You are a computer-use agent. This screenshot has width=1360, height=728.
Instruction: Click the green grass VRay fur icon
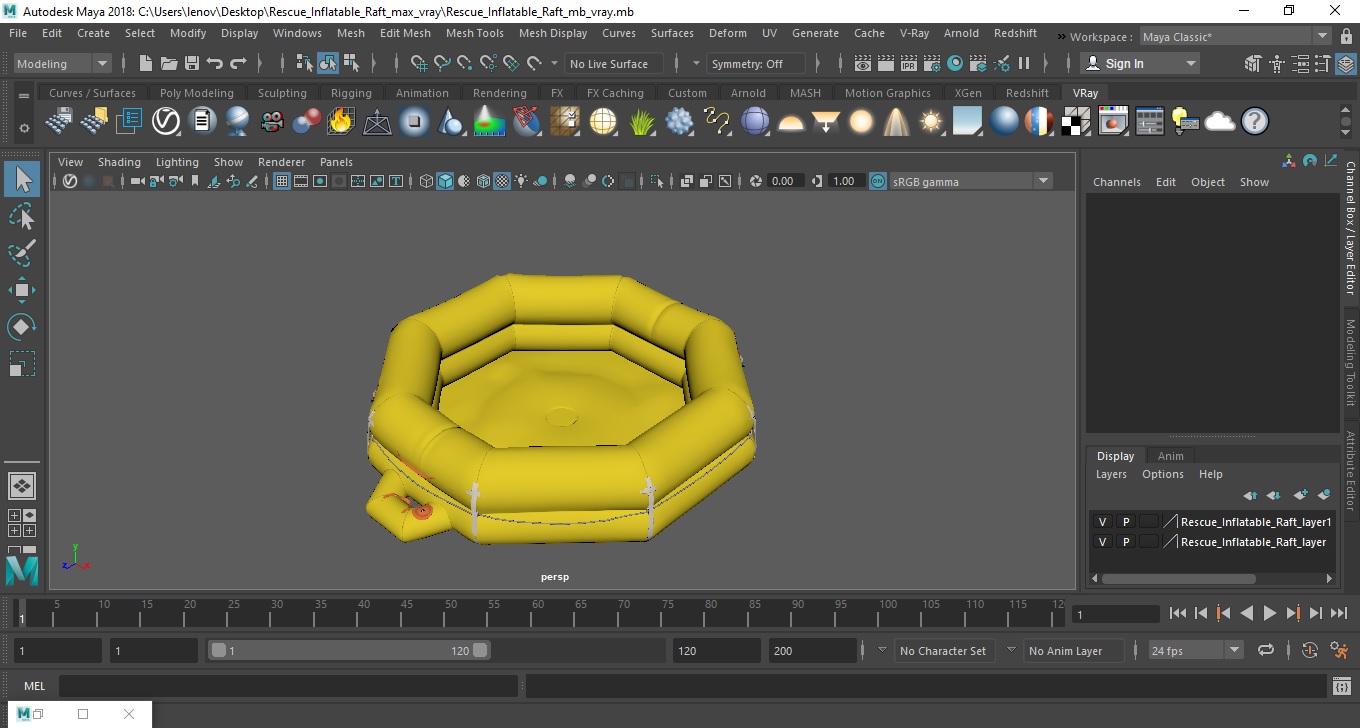[641, 122]
